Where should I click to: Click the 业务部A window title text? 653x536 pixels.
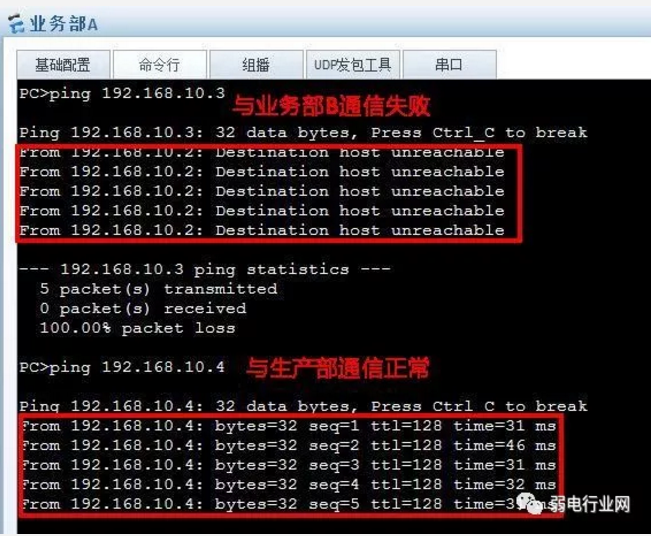click(x=63, y=24)
